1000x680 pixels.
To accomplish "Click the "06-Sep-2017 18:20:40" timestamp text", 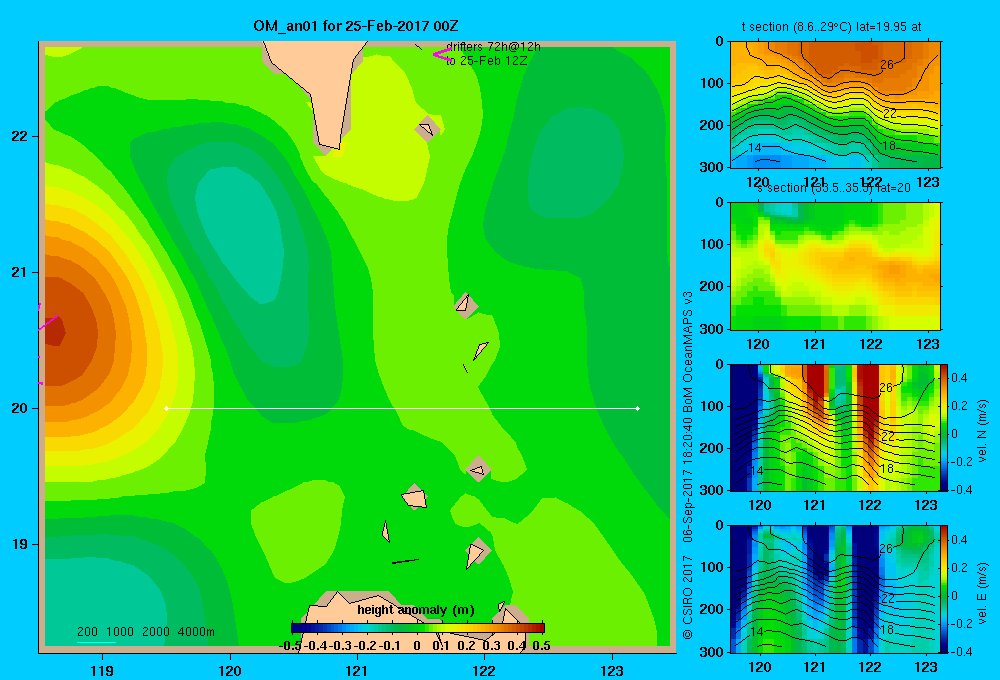I will pos(688,478).
